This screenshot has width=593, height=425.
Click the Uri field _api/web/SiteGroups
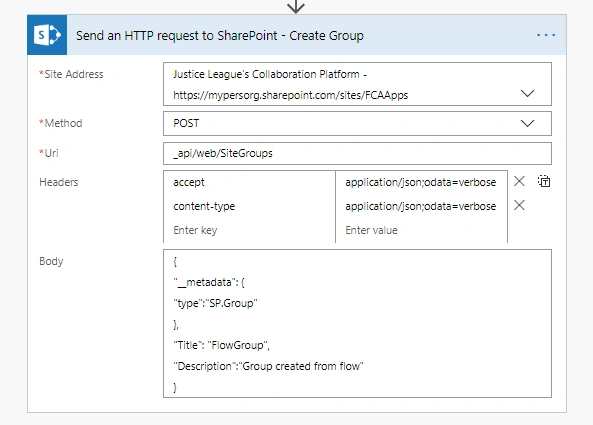coord(357,154)
